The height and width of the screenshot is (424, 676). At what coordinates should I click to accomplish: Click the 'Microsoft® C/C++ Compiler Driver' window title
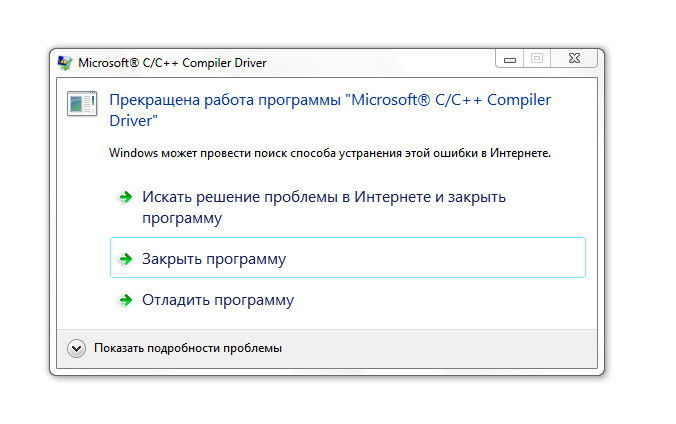pyautogui.click(x=172, y=63)
